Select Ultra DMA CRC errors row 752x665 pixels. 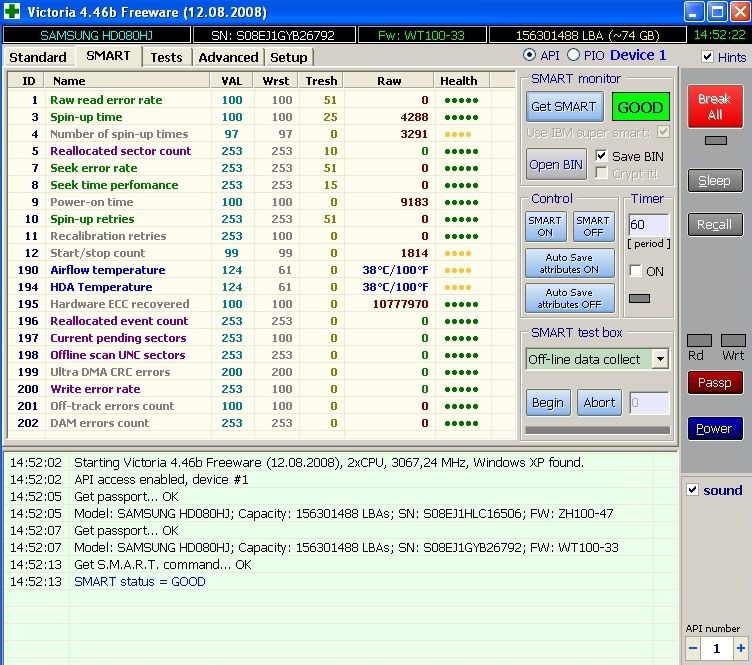tap(261, 372)
